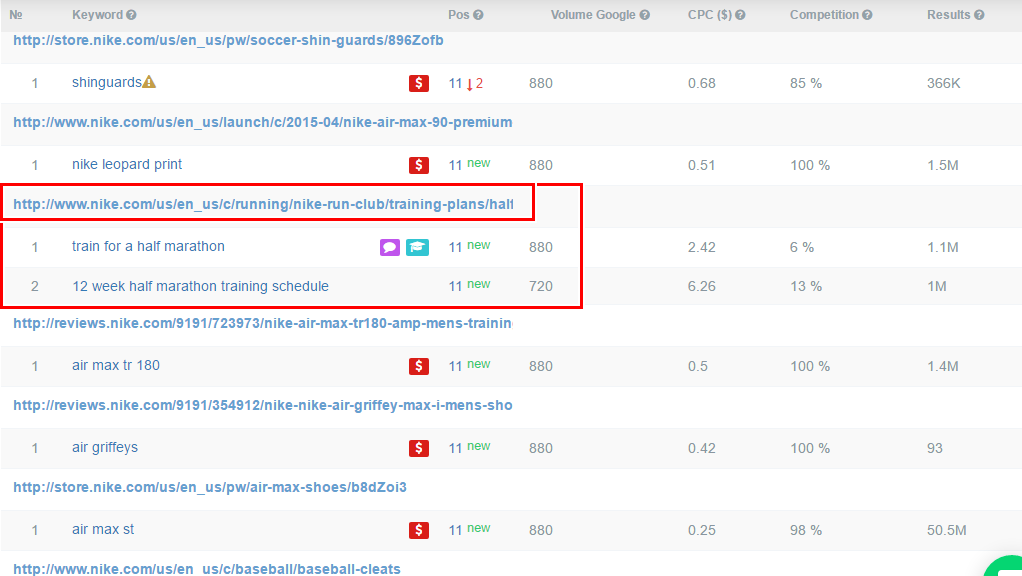
Task: Click the help icon beside CPC ($)
Action: (x=740, y=15)
